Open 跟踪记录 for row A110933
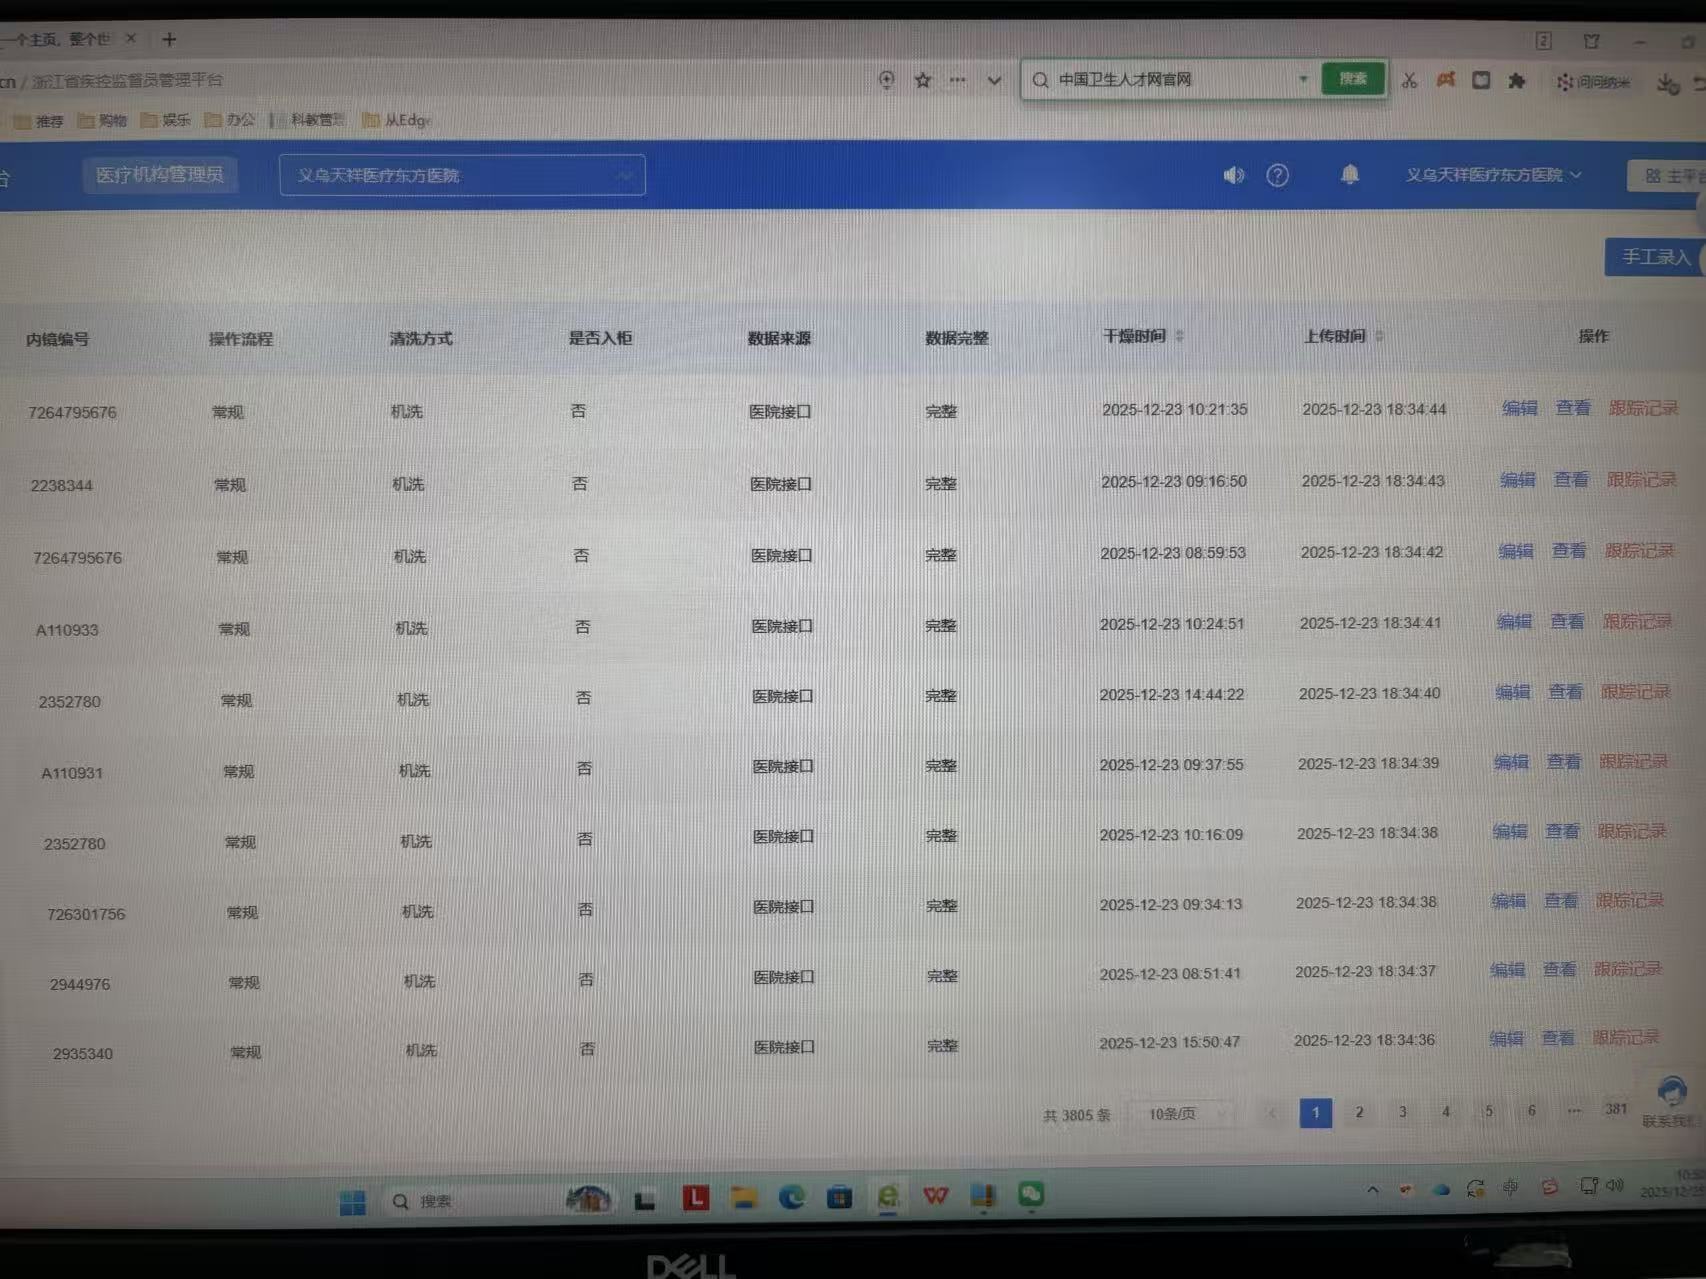The height and width of the screenshot is (1279, 1706). pos(1637,621)
